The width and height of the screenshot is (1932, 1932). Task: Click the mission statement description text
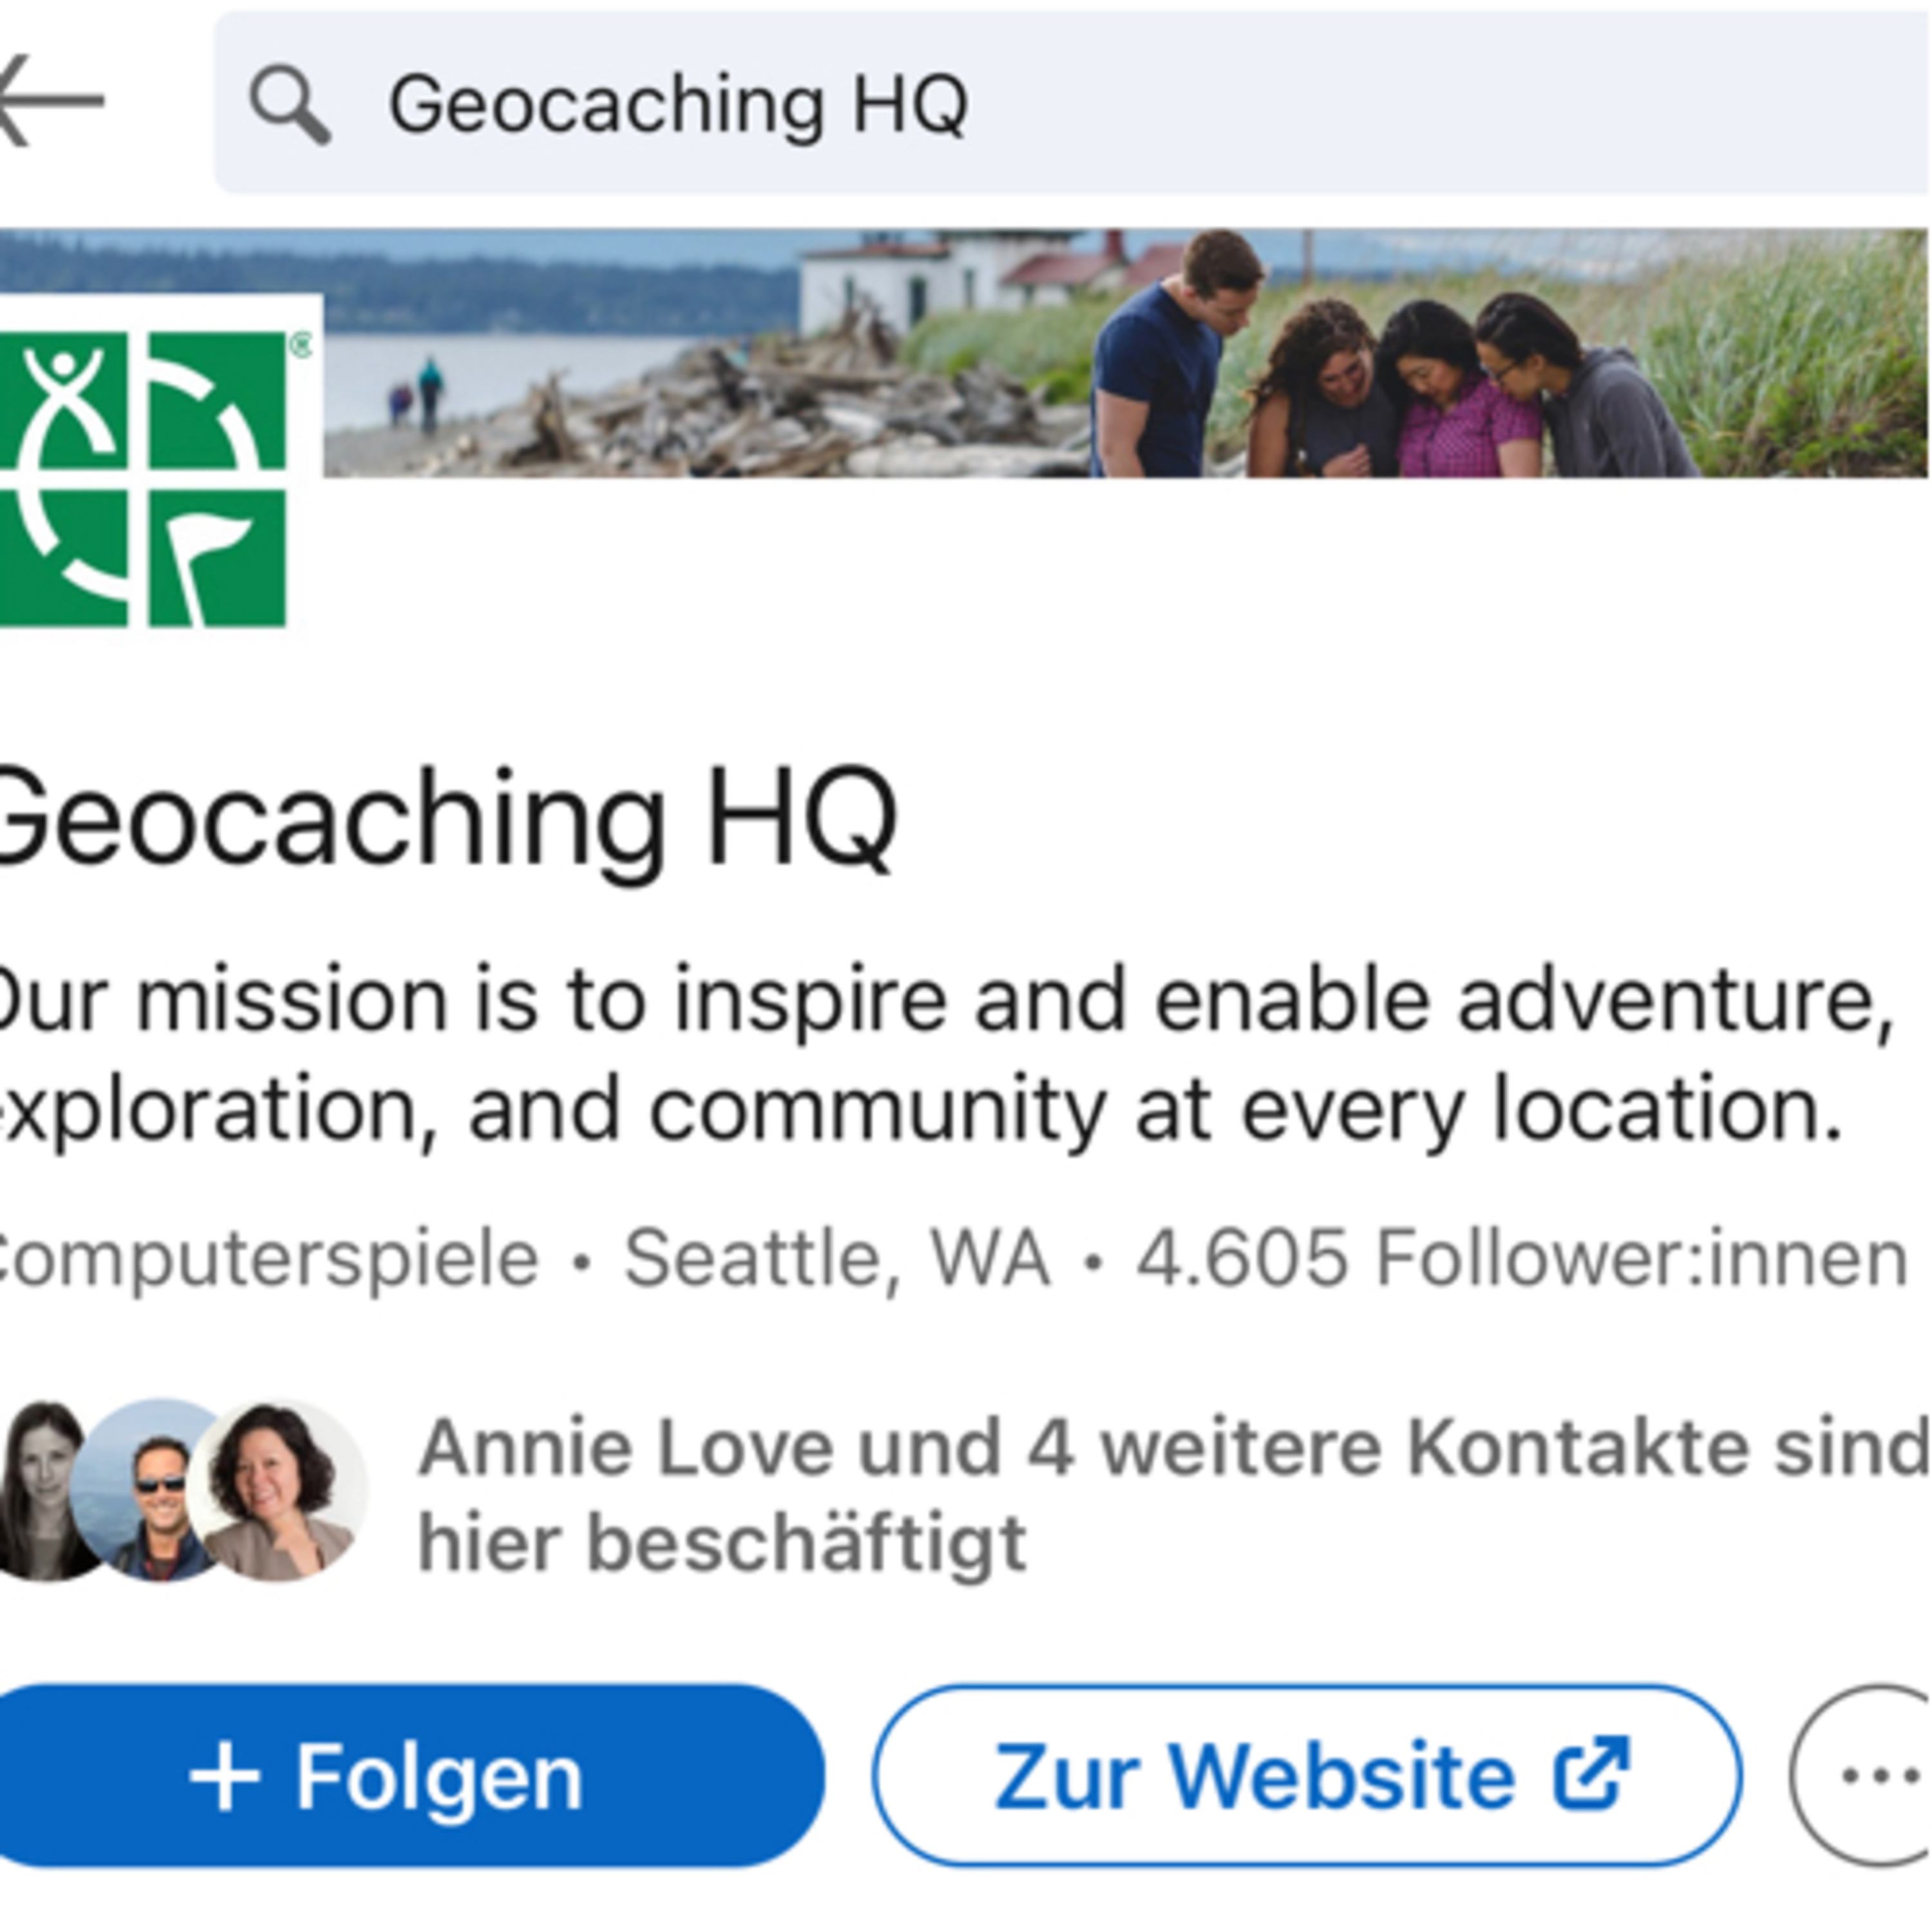[x=940, y=1055]
